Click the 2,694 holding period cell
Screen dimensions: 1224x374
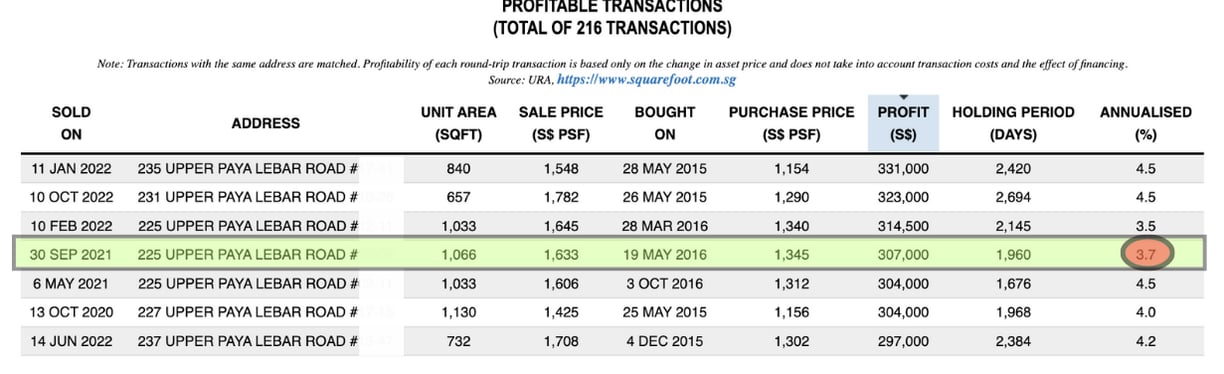1013,197
